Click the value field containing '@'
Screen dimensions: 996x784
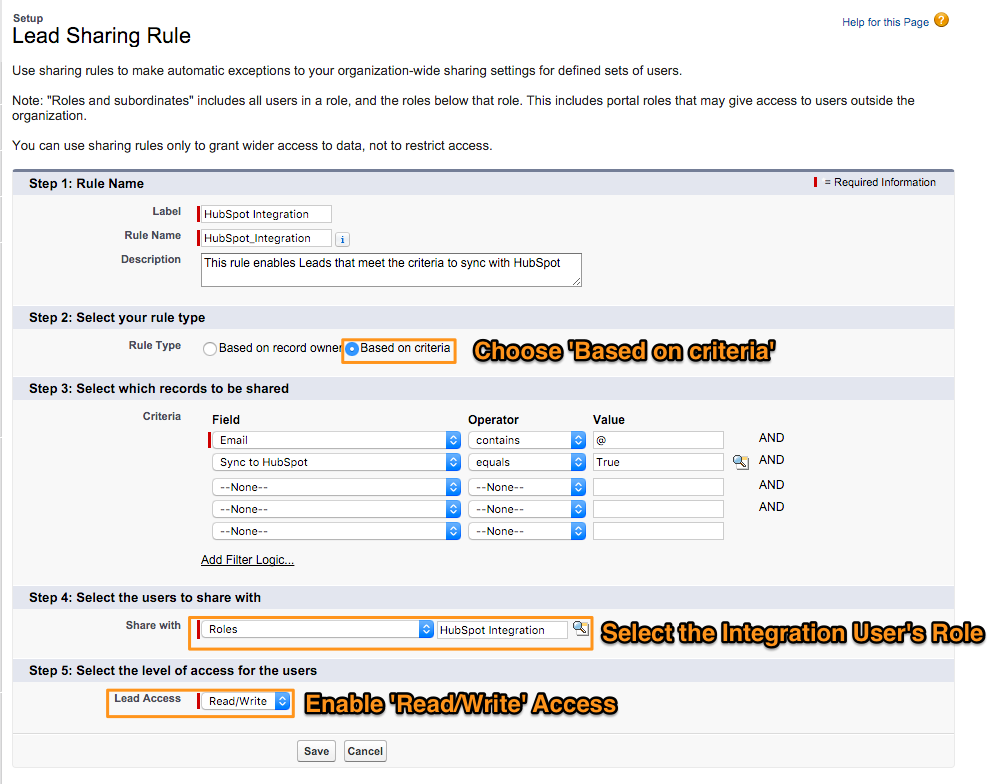(658, 440)
